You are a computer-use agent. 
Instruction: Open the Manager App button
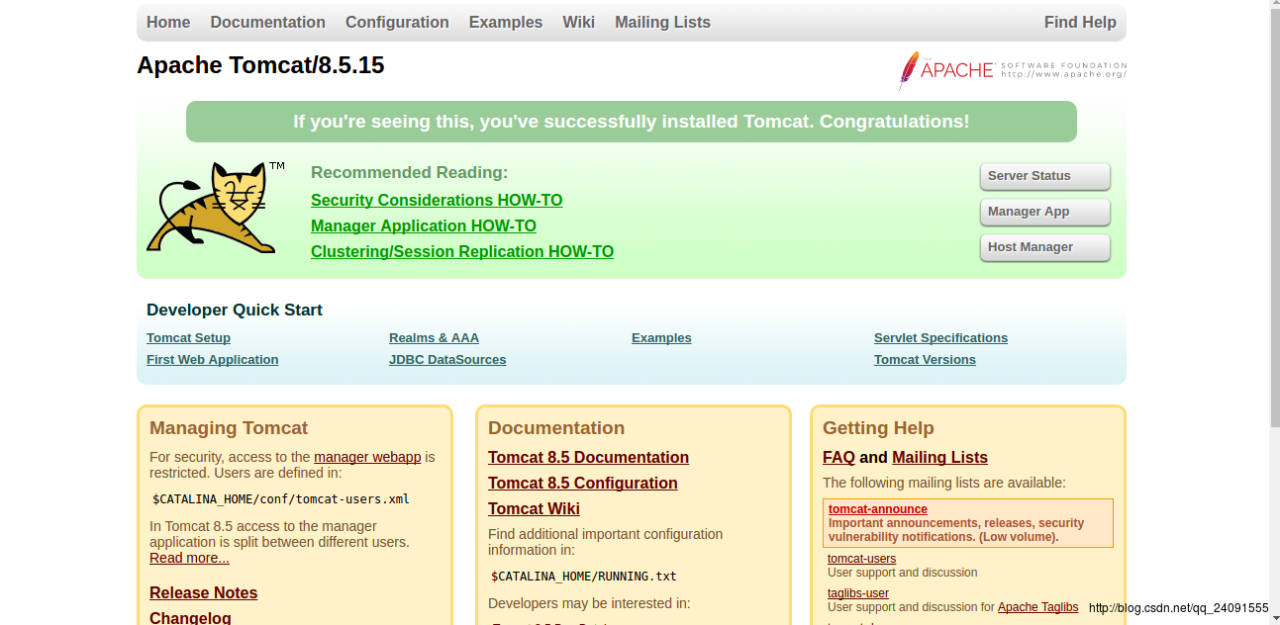(x=1044, y=212)
